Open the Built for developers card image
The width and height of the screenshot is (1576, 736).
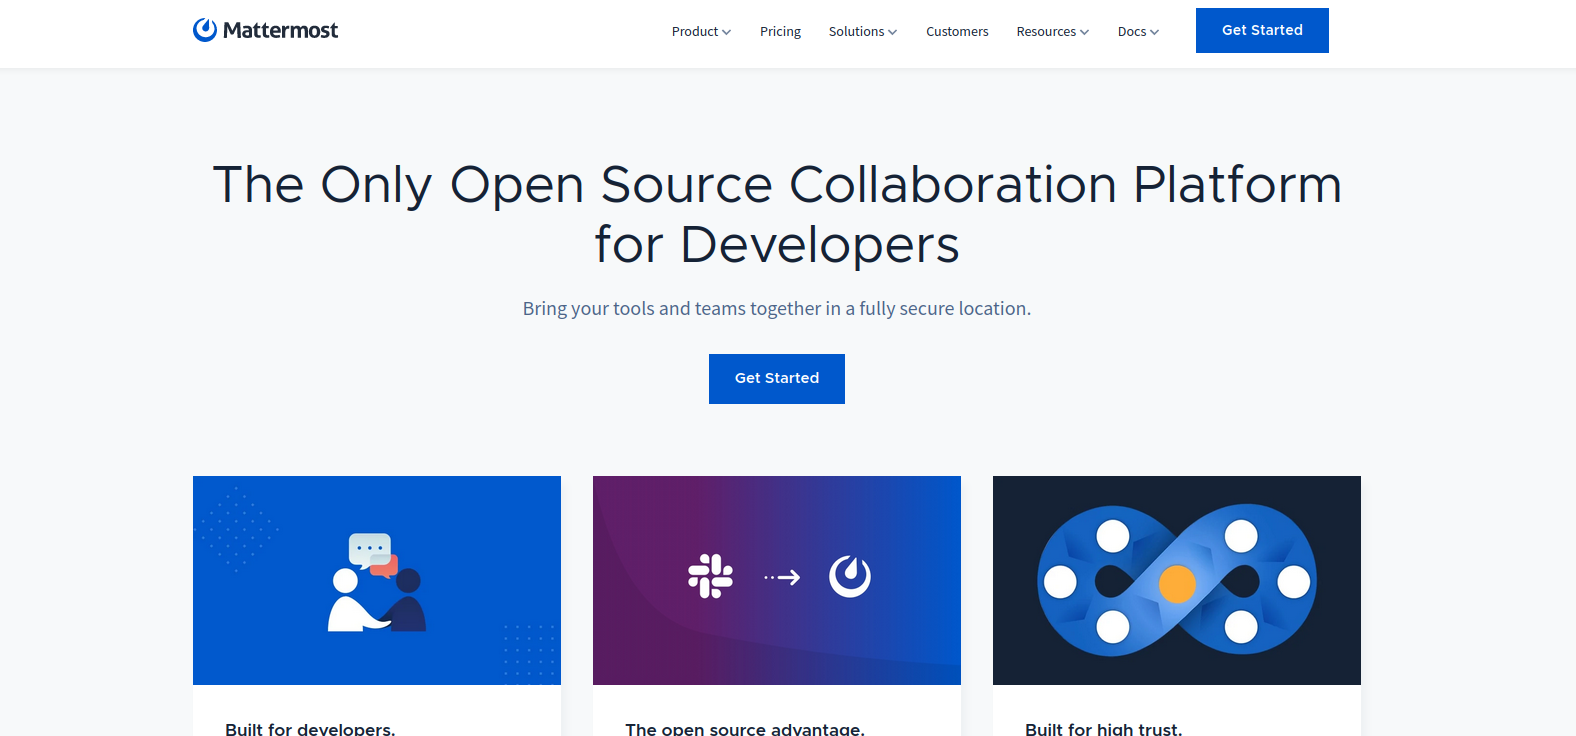(x=377, y=580)
